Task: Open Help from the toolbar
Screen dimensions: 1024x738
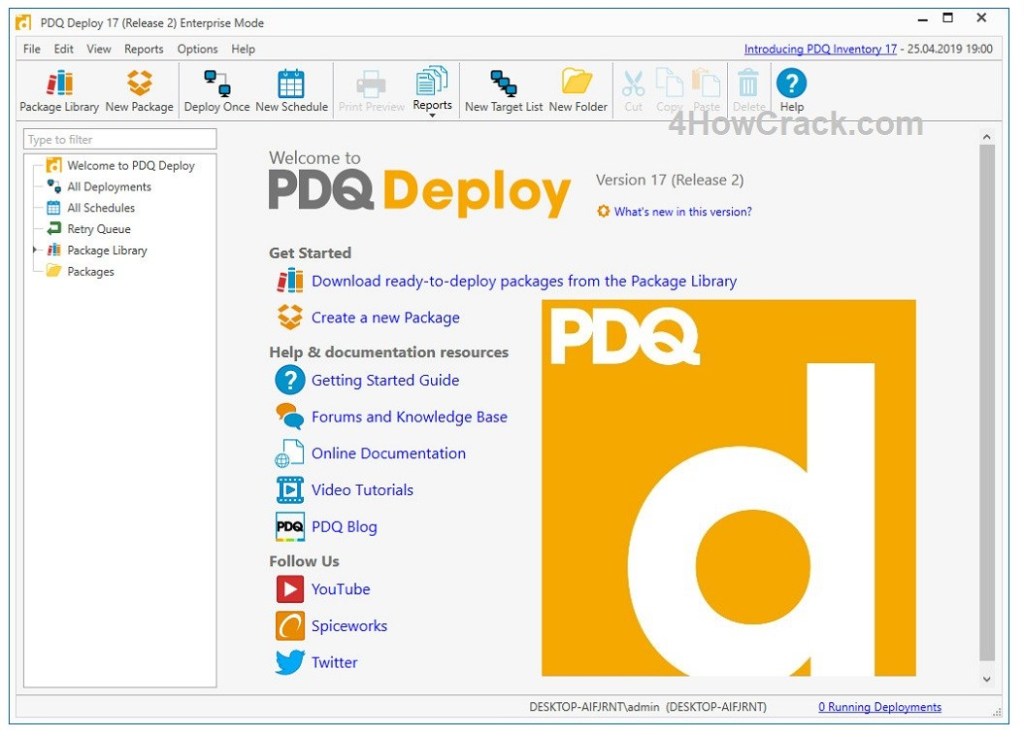Action: coord(792,91)
